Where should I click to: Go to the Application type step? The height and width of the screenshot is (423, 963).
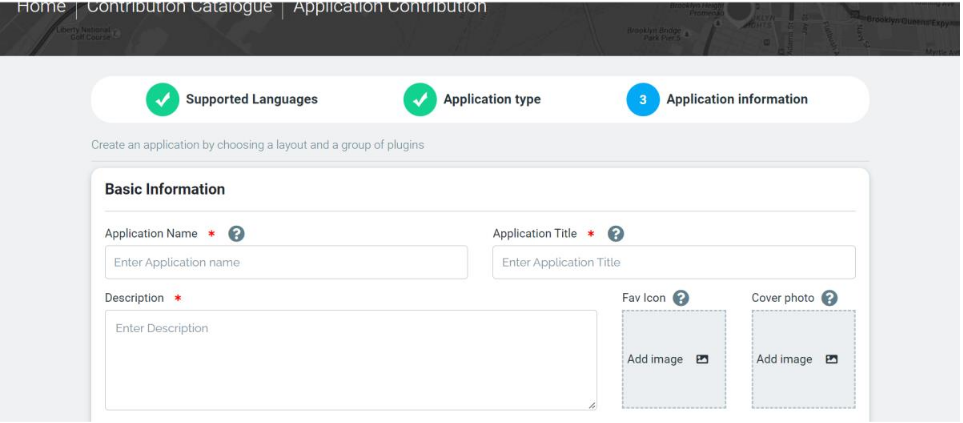(x=492, y=100)
